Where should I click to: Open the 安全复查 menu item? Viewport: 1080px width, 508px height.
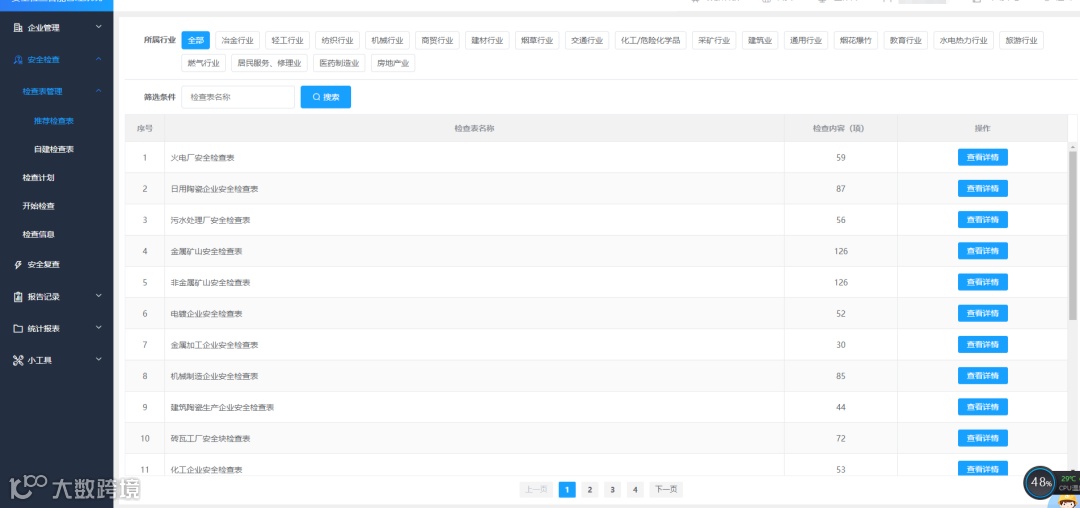click(43, 265)
